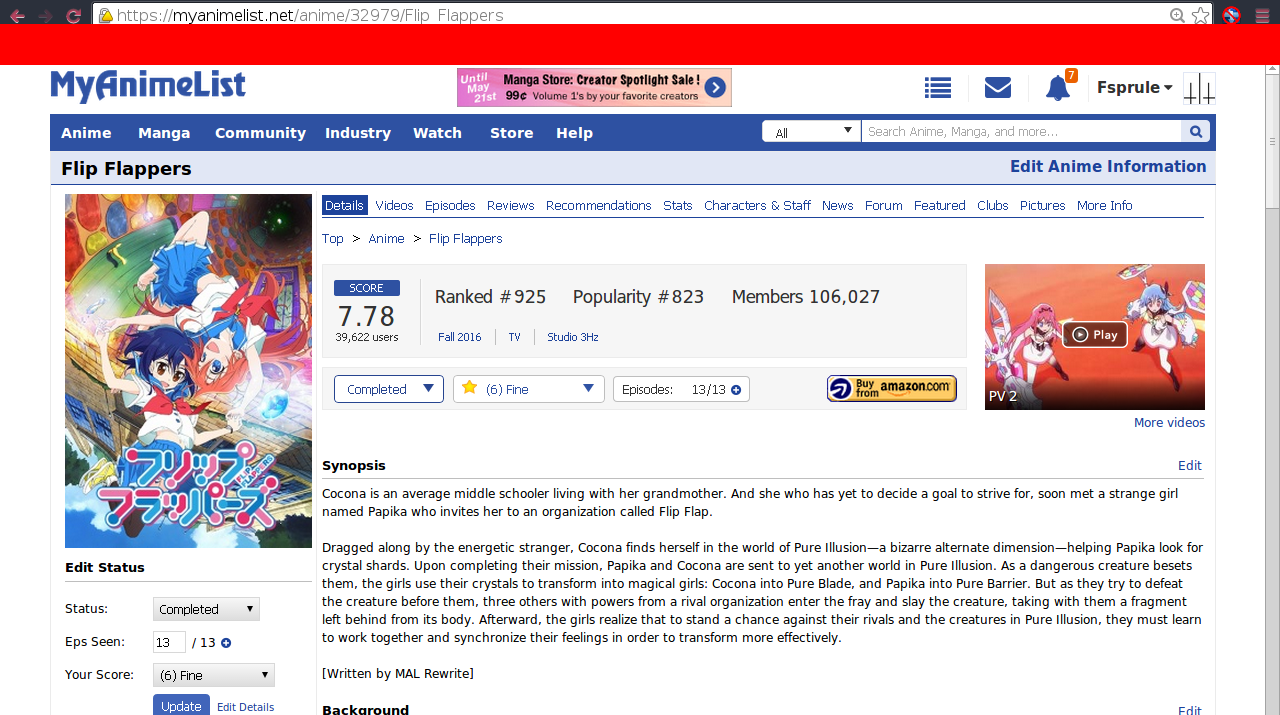Click the browser reload icon
The height and width of the screenshot is (715, 1280).
(x=73, y=15)
